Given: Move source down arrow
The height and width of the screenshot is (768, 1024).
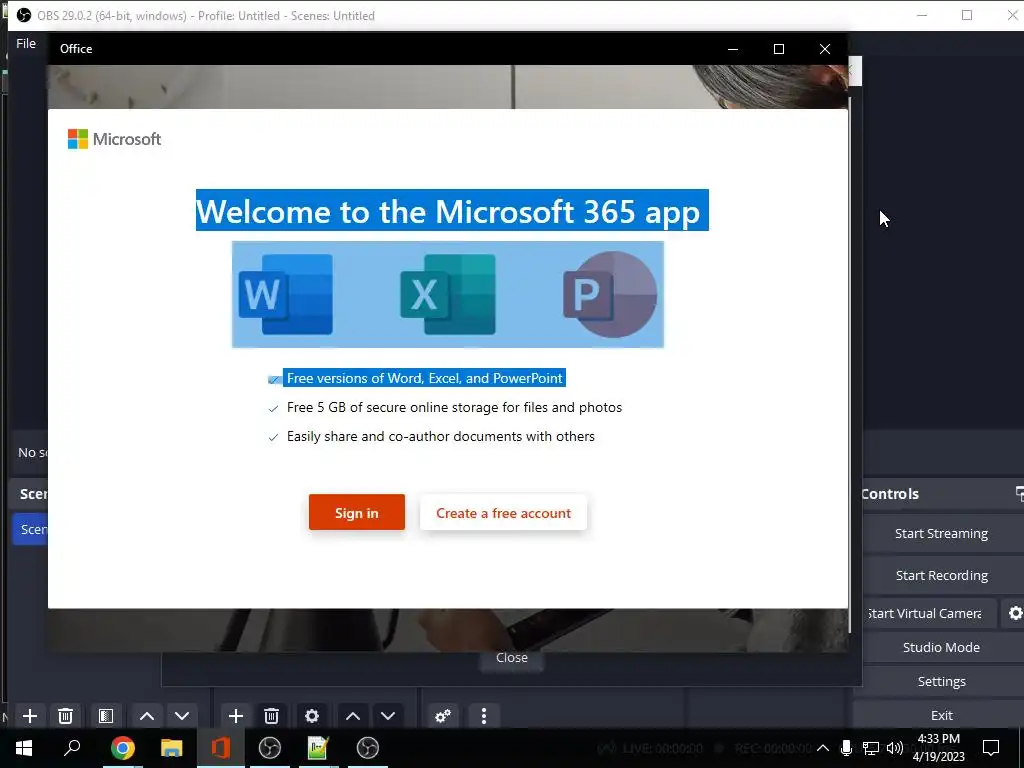Looking at the screenshot, I should [x=388, y=716].
